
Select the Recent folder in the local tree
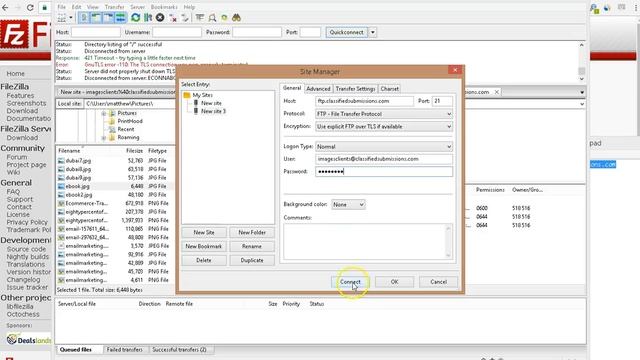pos(126,129)
